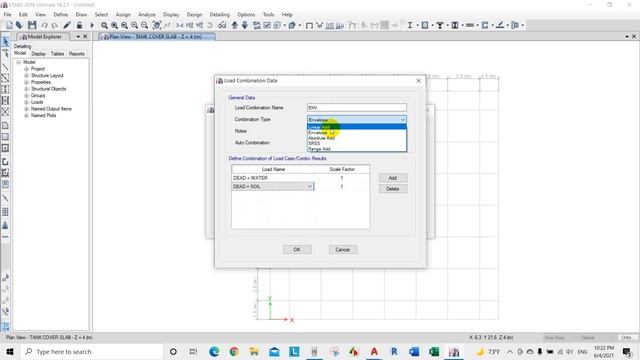
Task: Click the Mail envelope taskbar icon
Action: click(274, 351)
